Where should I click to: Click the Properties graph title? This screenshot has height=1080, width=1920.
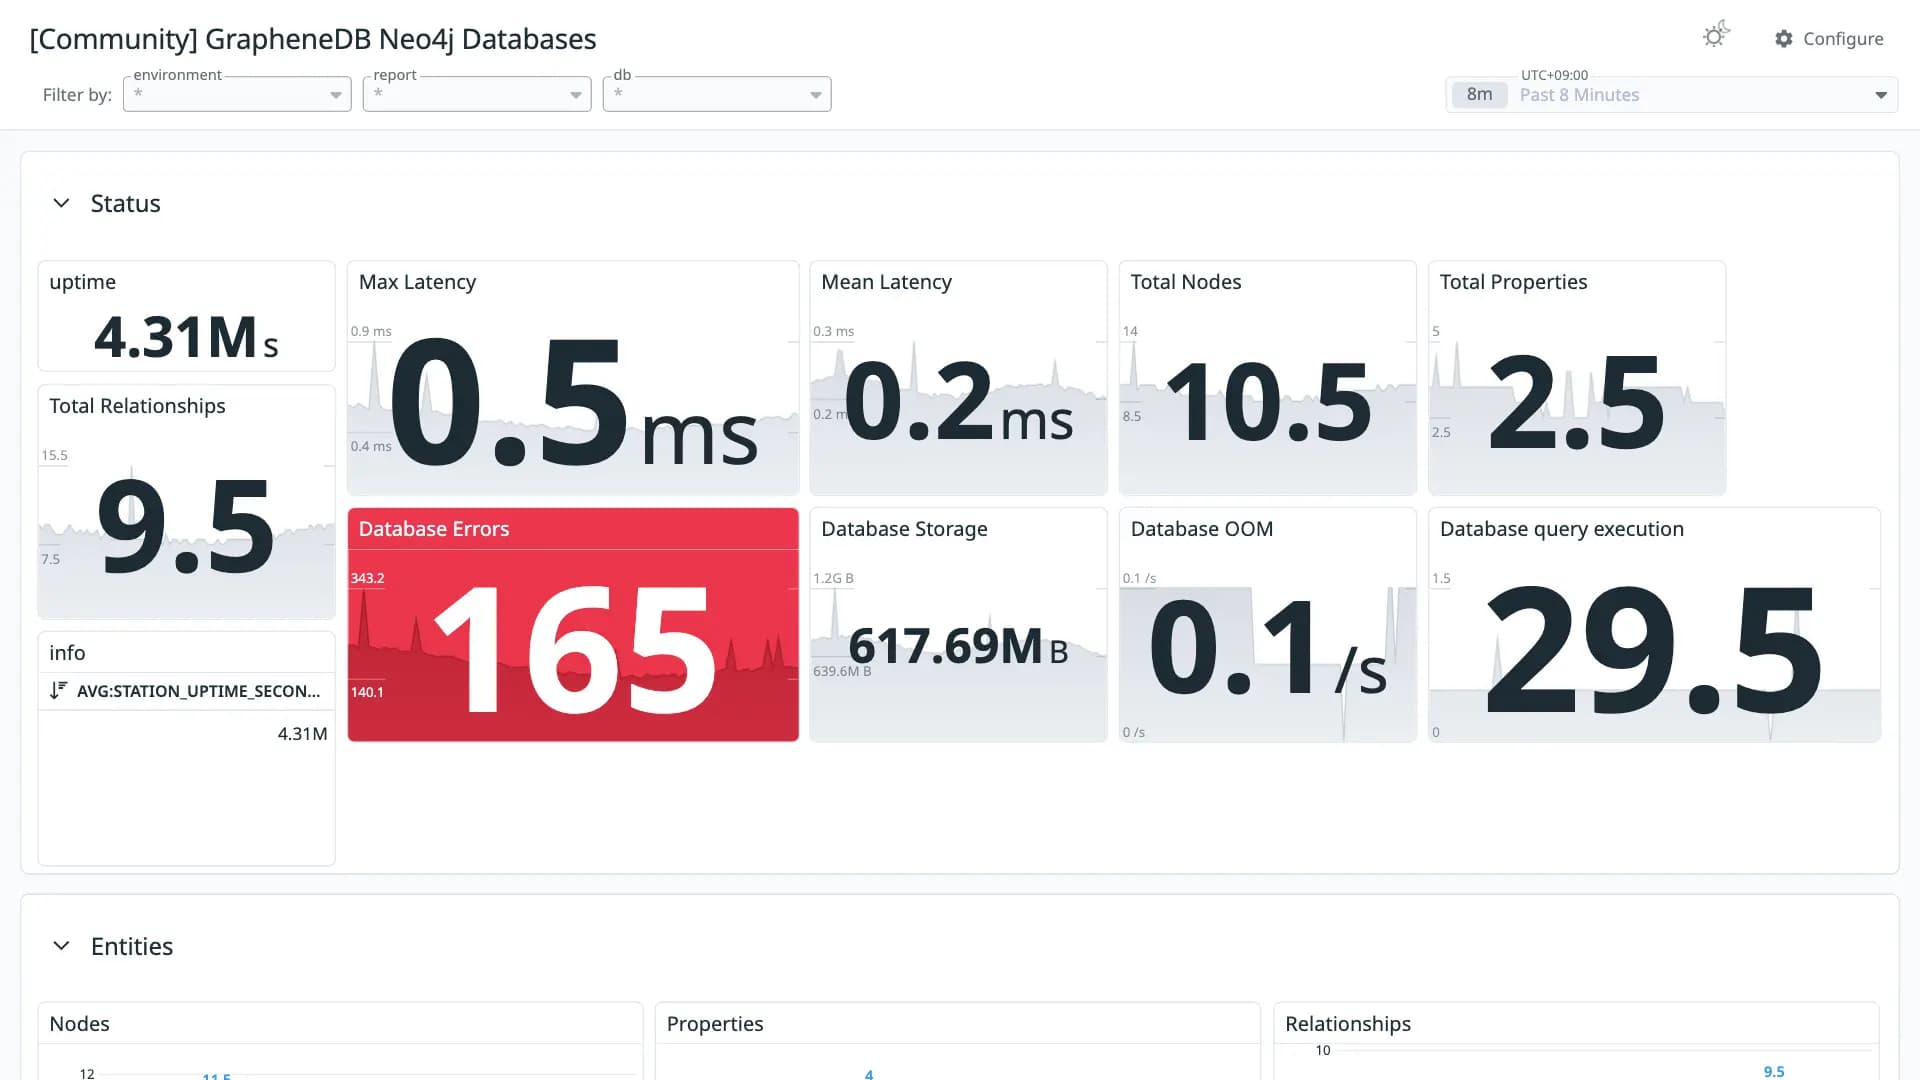tap(715, 1024)
